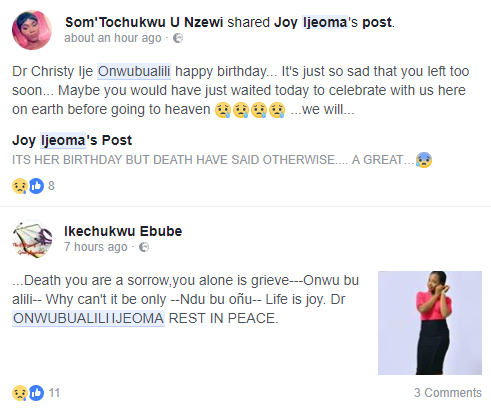The image size is (491, 412).
Task: View about an hour ago timestamp
Action: tap(113, 38)
